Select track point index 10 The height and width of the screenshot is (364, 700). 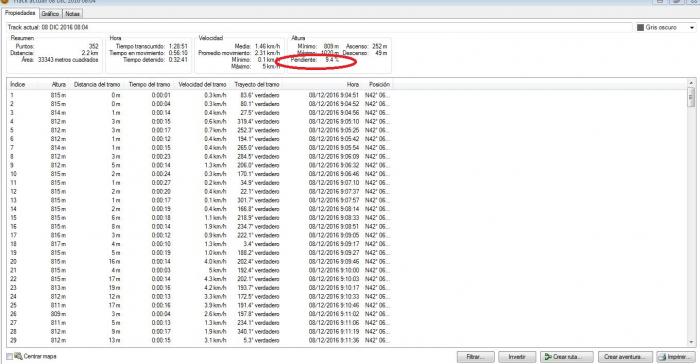13,174
